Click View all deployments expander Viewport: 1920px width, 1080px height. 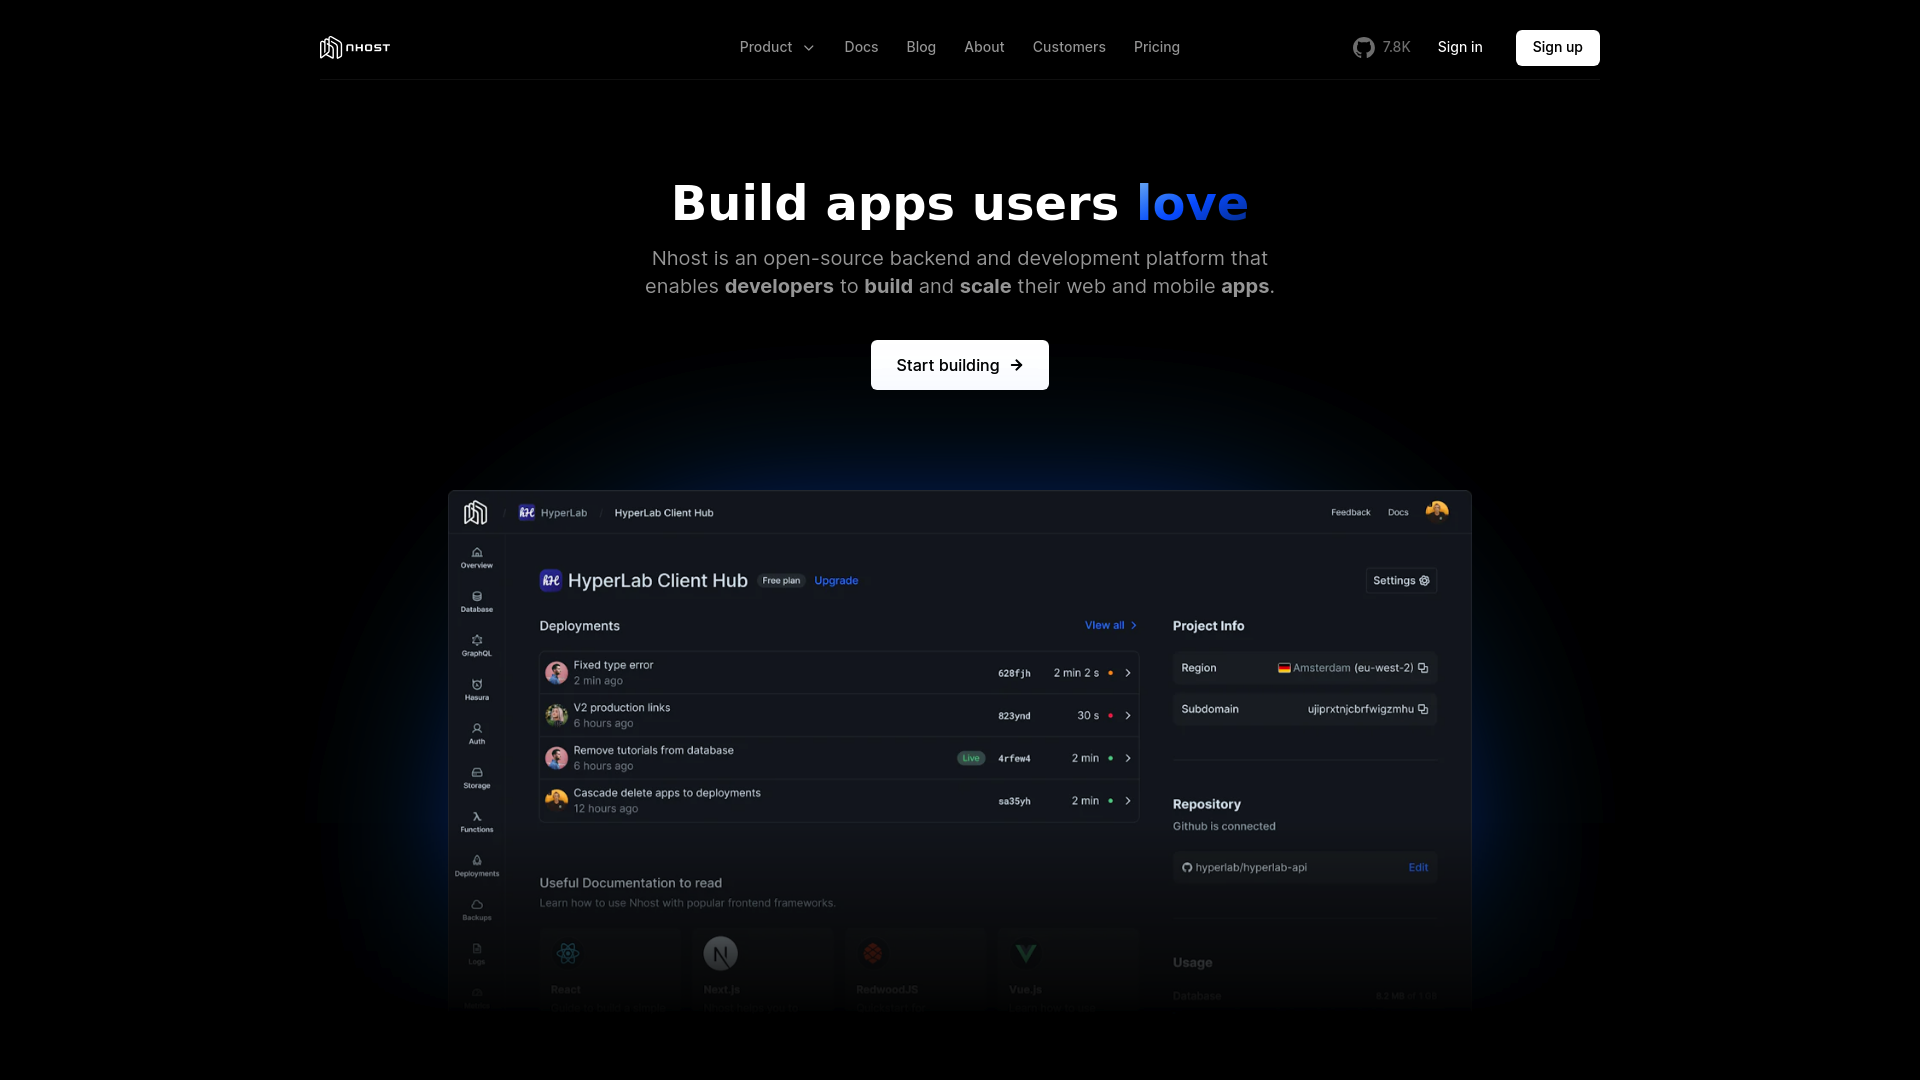coord(1110,625)
